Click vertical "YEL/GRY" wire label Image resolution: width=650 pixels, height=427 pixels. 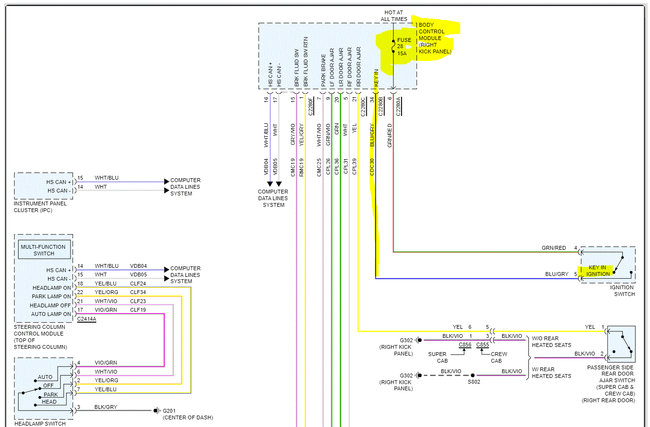[x=301, y=134]
